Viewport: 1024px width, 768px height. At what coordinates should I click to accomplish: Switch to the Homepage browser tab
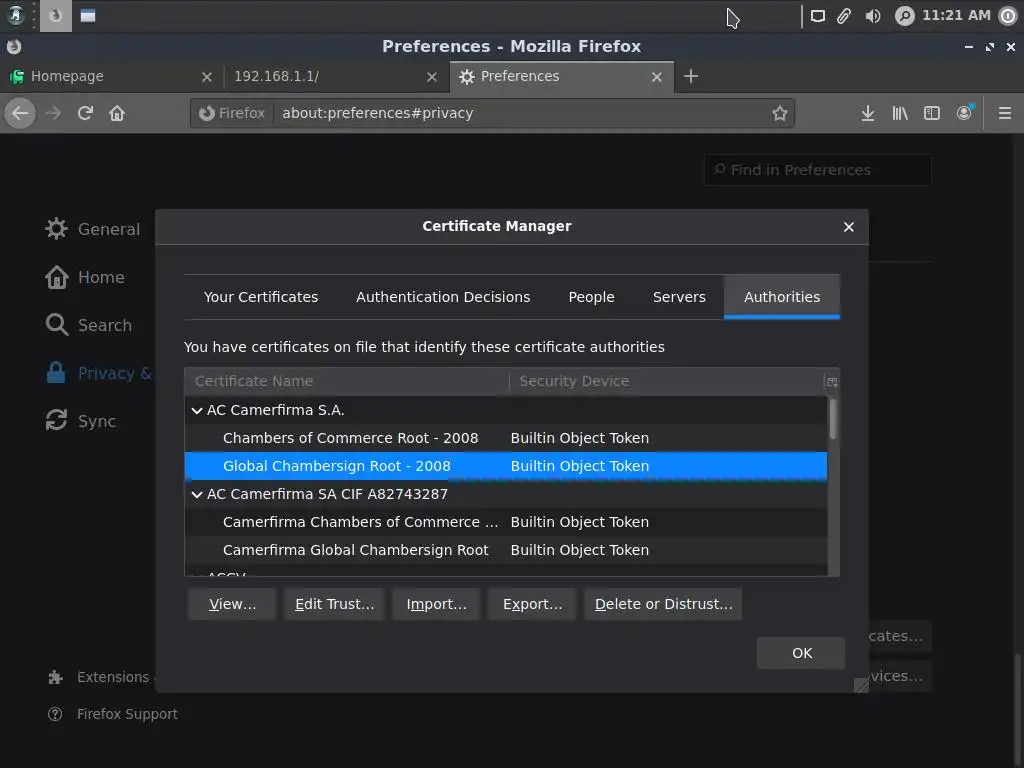click(x=111, y=76)
